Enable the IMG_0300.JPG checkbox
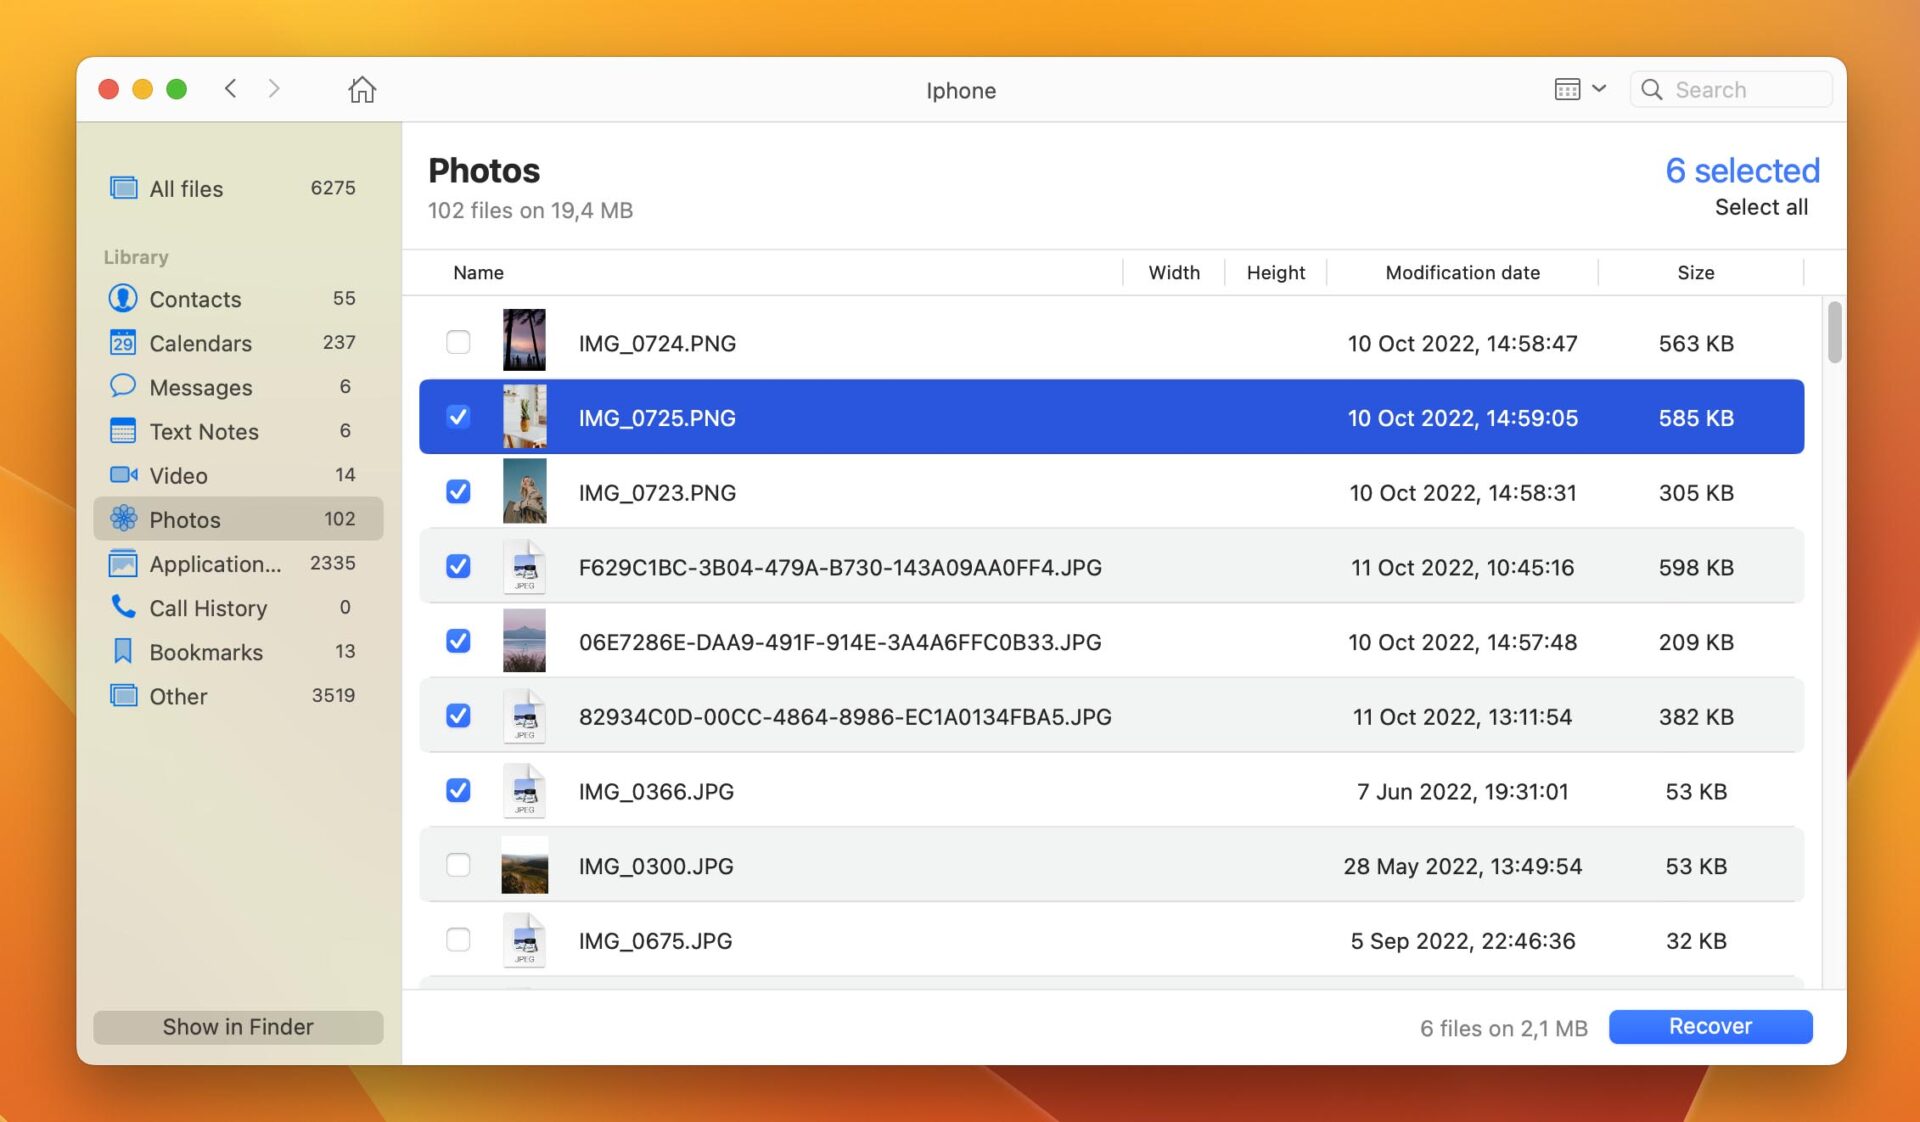Viewport: 1920px width, 1122px height. (x=458, y=866)
